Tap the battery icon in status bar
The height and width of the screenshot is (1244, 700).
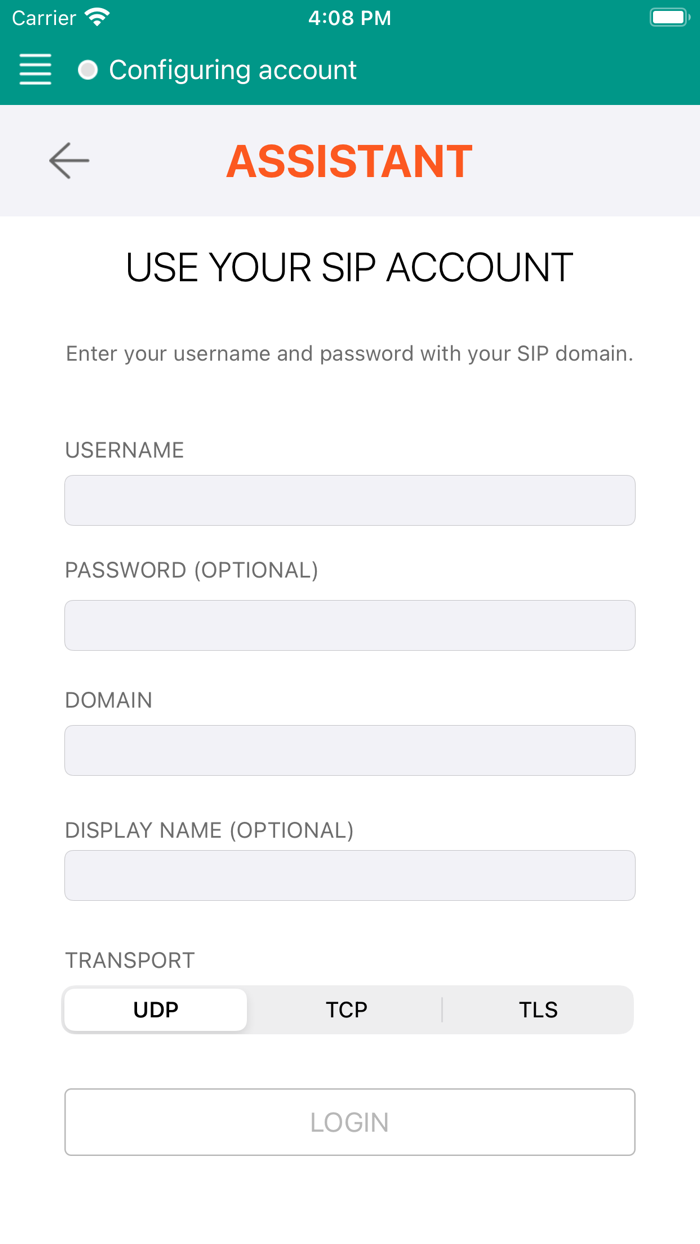click(667, 18)
